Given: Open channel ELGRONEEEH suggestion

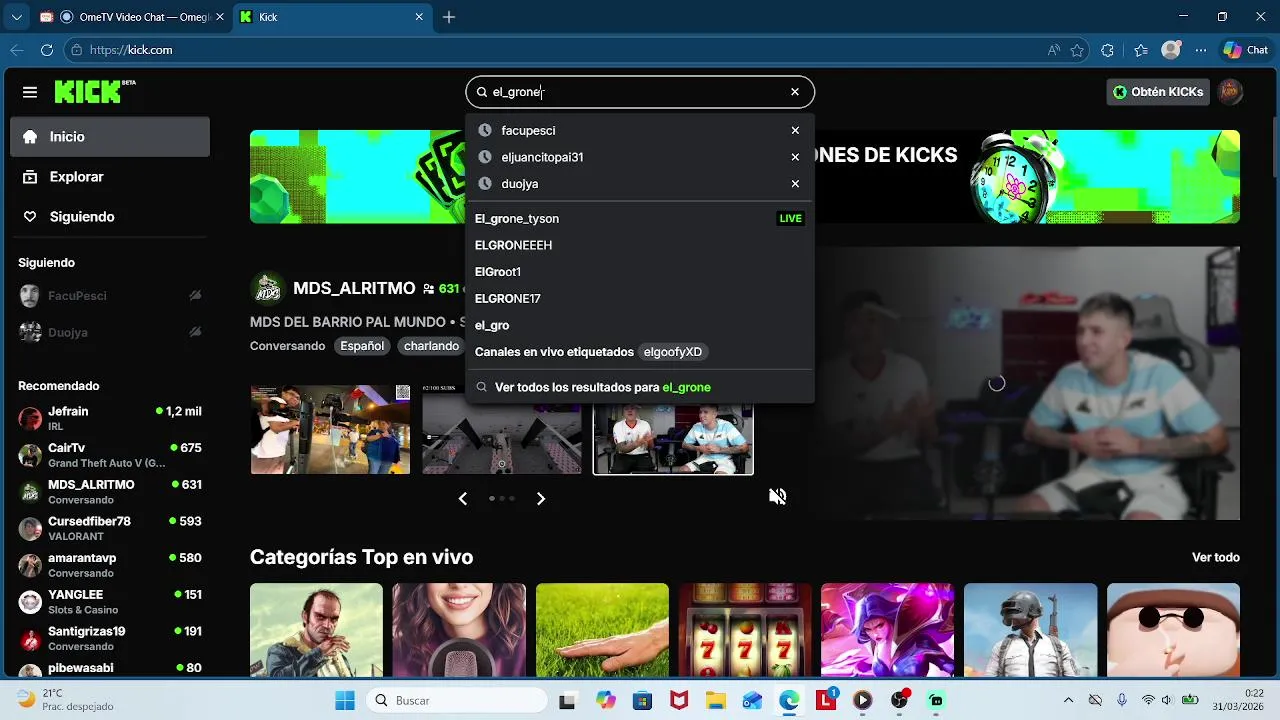Looking at the screenshot, I should pos(640,245).
